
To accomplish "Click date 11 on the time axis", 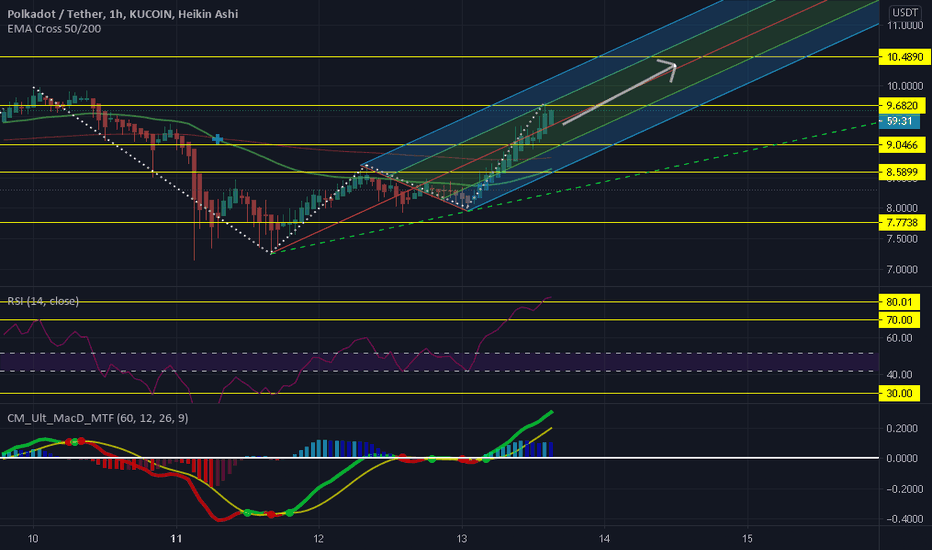I will (x=176, y=539).
